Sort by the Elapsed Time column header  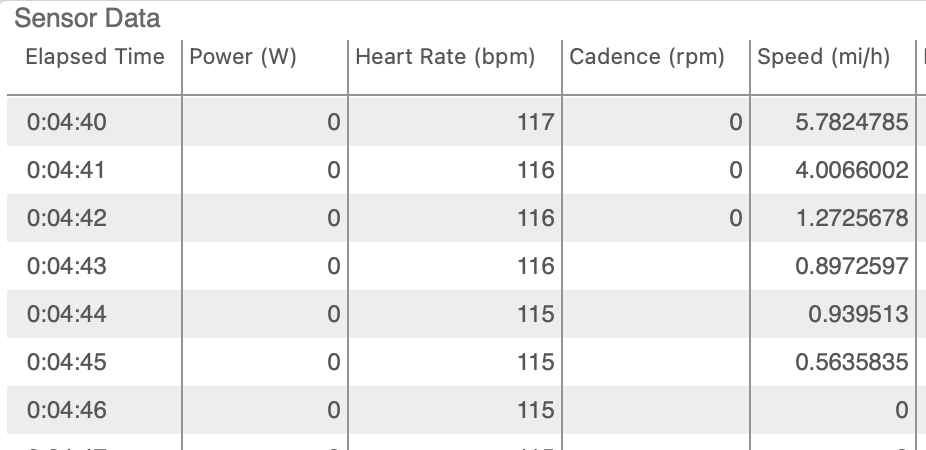point(94,57)
